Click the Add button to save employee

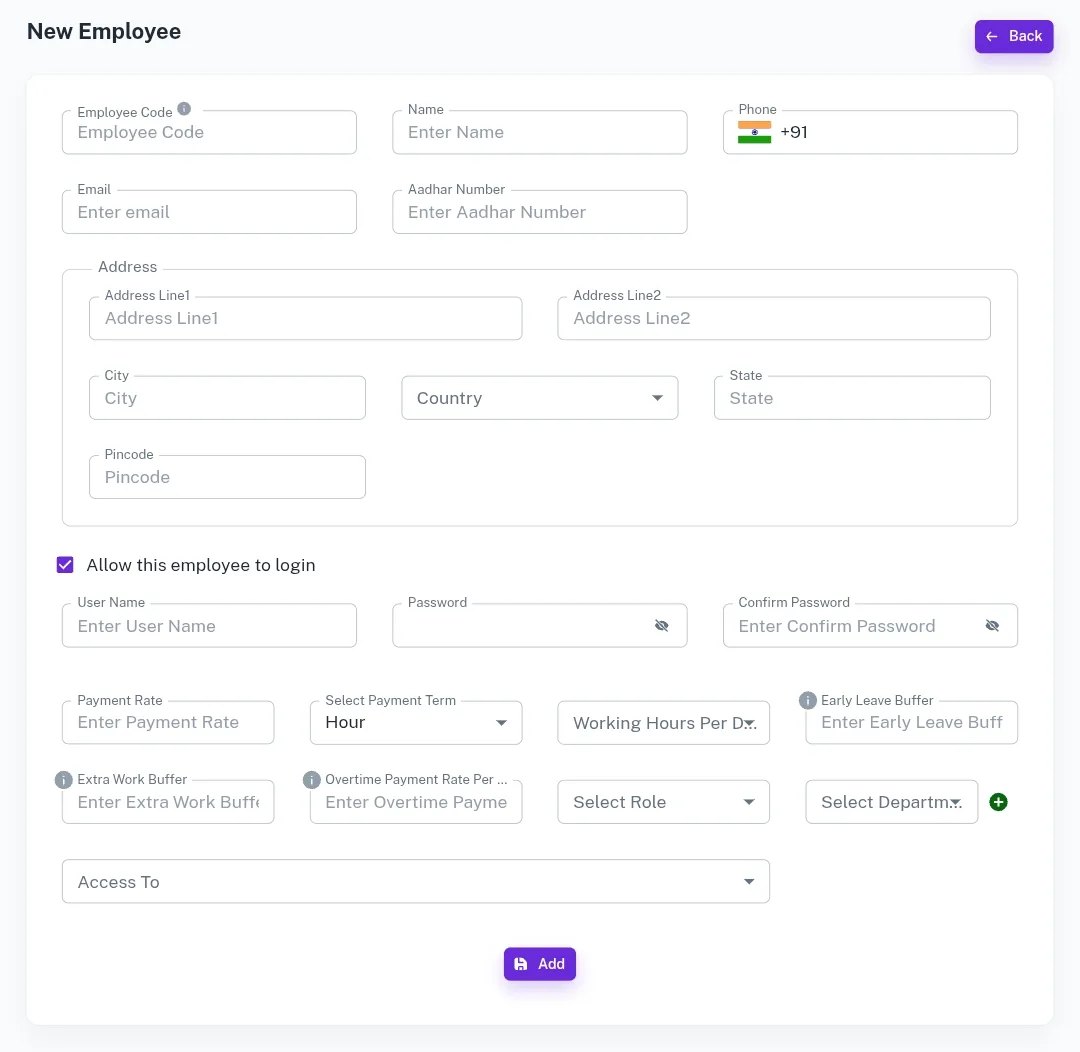coord(539,964)
